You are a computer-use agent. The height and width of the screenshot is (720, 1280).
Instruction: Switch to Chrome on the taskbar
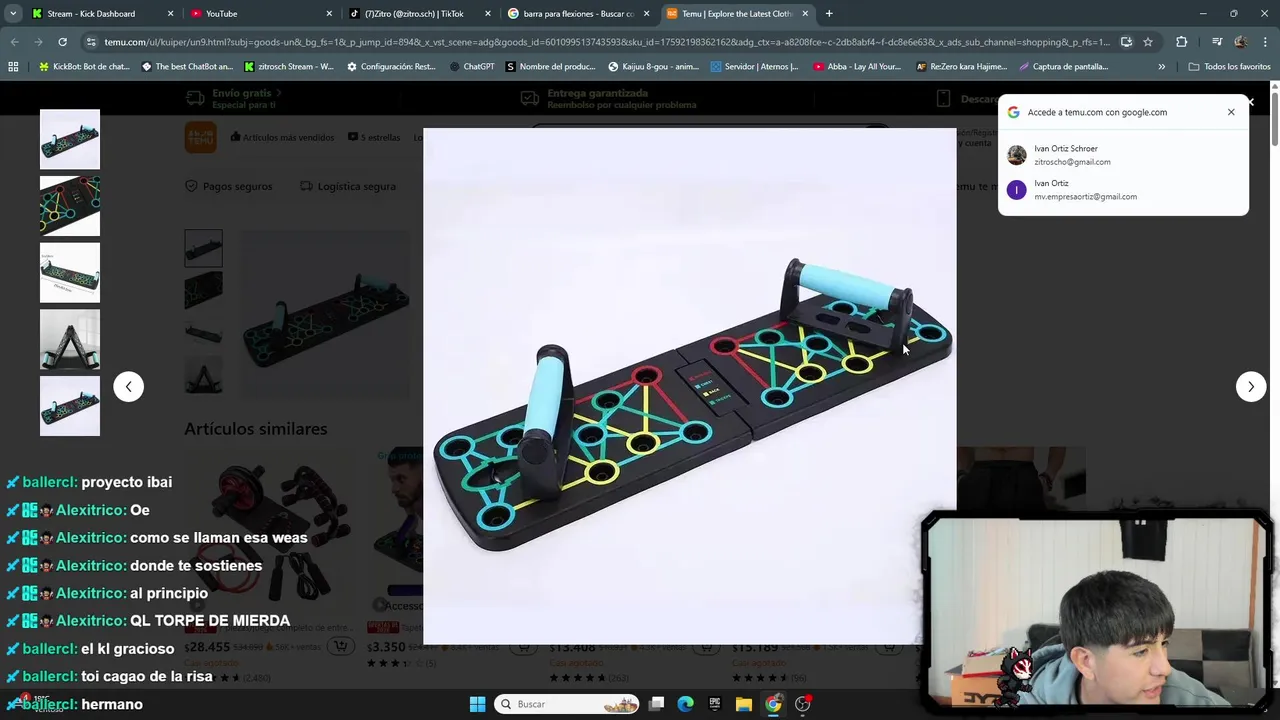click(773, 704)
